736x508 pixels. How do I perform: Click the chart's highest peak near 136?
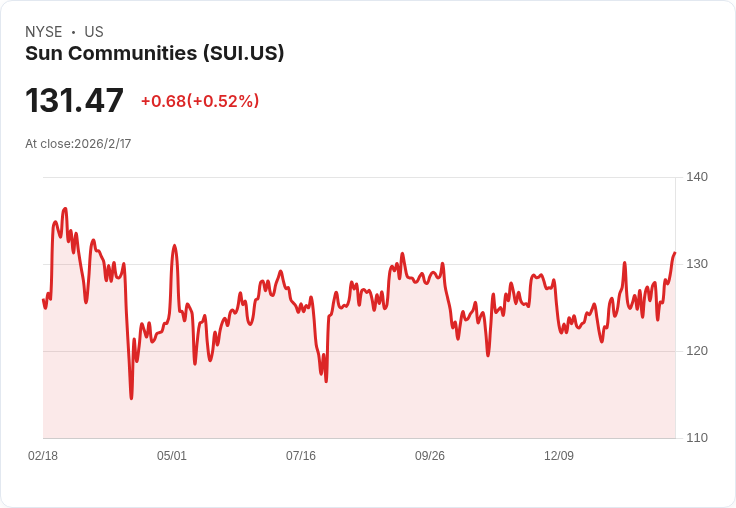point(65,209)
